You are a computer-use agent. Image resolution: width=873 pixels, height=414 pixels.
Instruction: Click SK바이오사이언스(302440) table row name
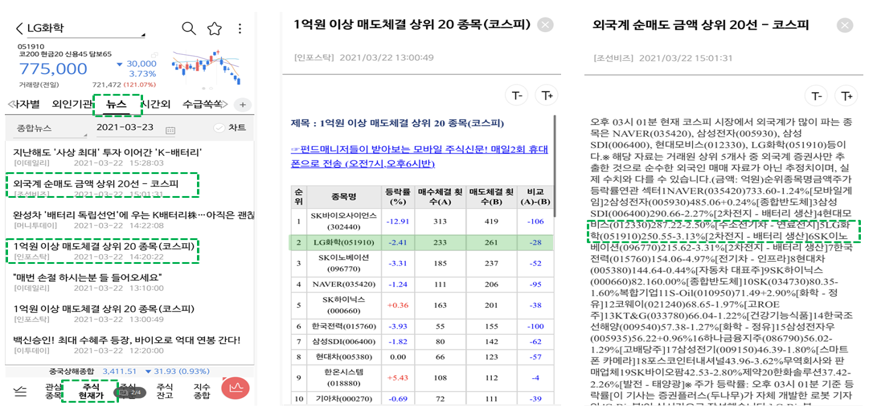[342, 221]
